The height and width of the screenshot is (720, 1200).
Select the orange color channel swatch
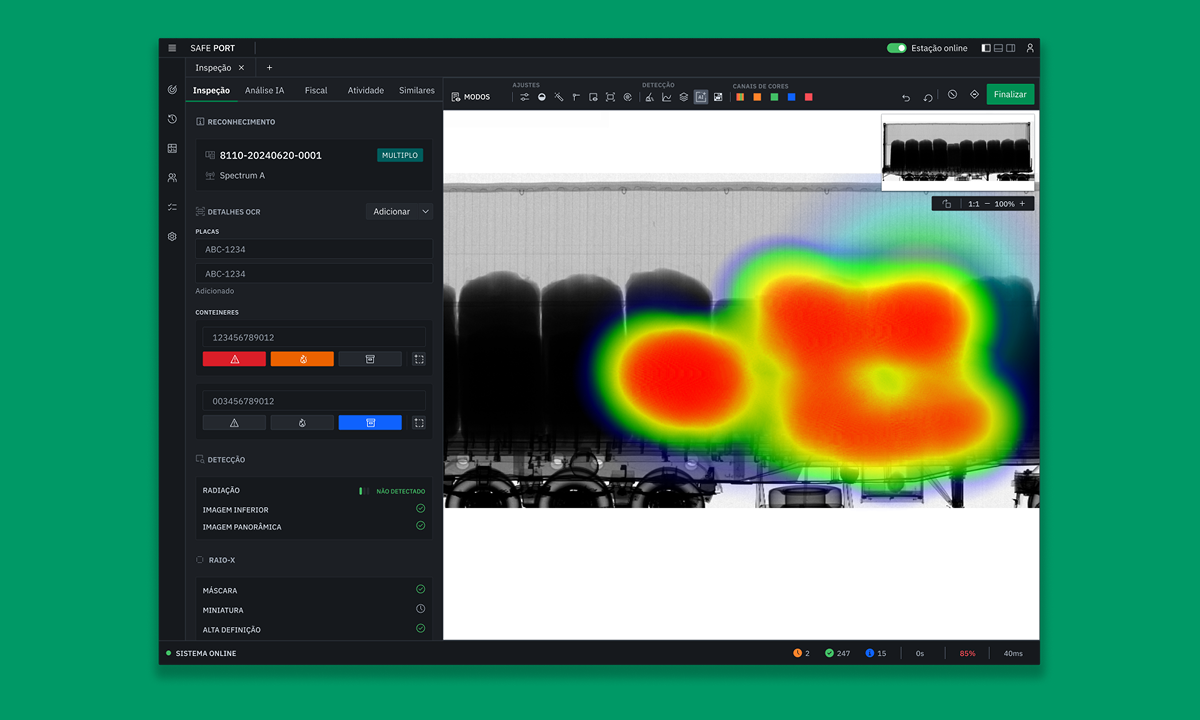pyautogui.click(x=757, y=97)
